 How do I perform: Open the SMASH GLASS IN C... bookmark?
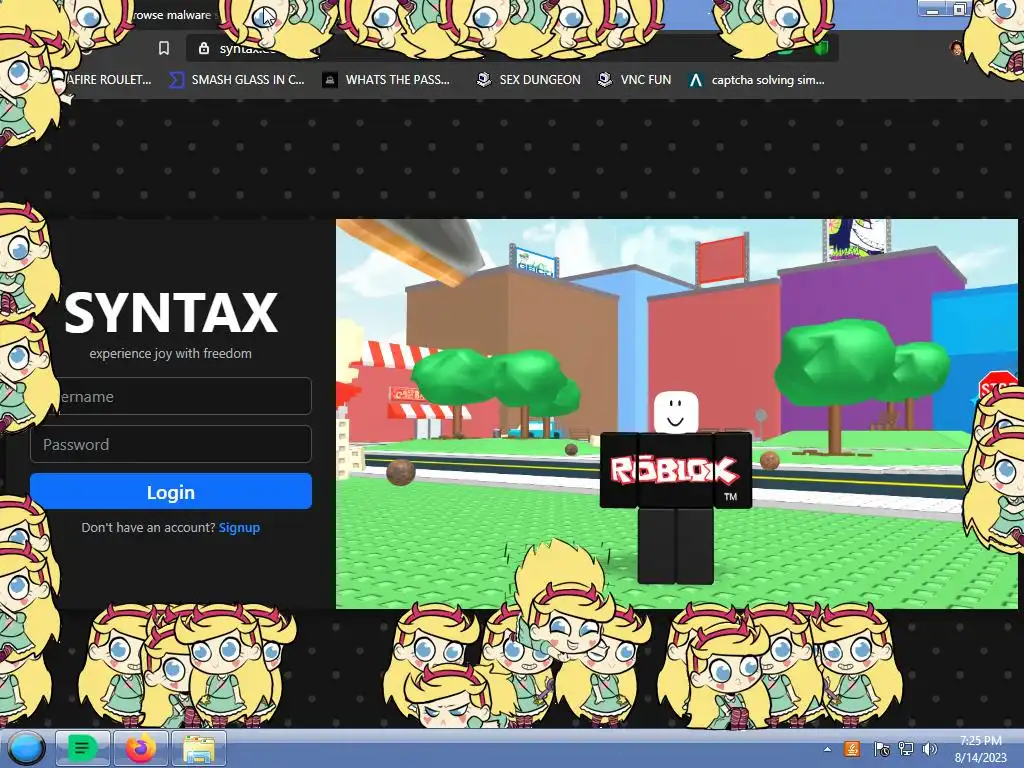(x=237, y=80)
